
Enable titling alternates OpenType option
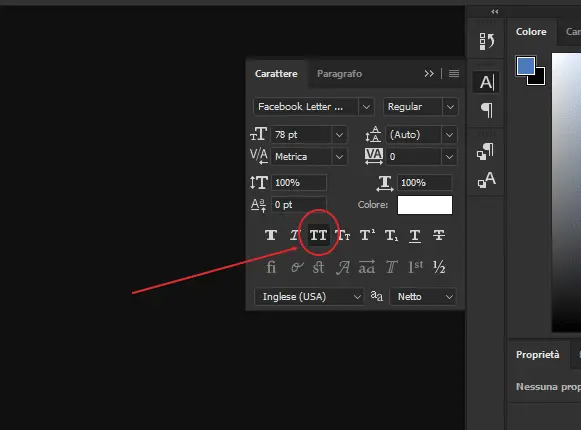(x=391, y=267)
